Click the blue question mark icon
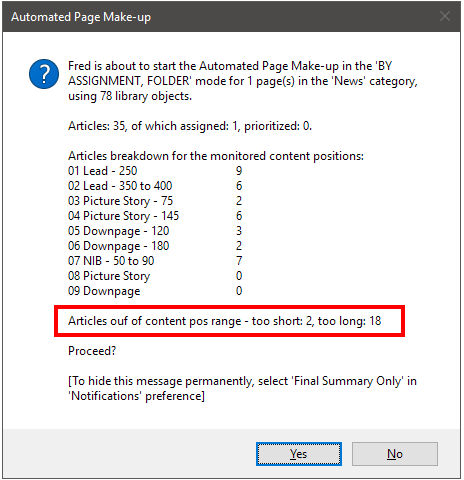 click(x=44, y=74)
